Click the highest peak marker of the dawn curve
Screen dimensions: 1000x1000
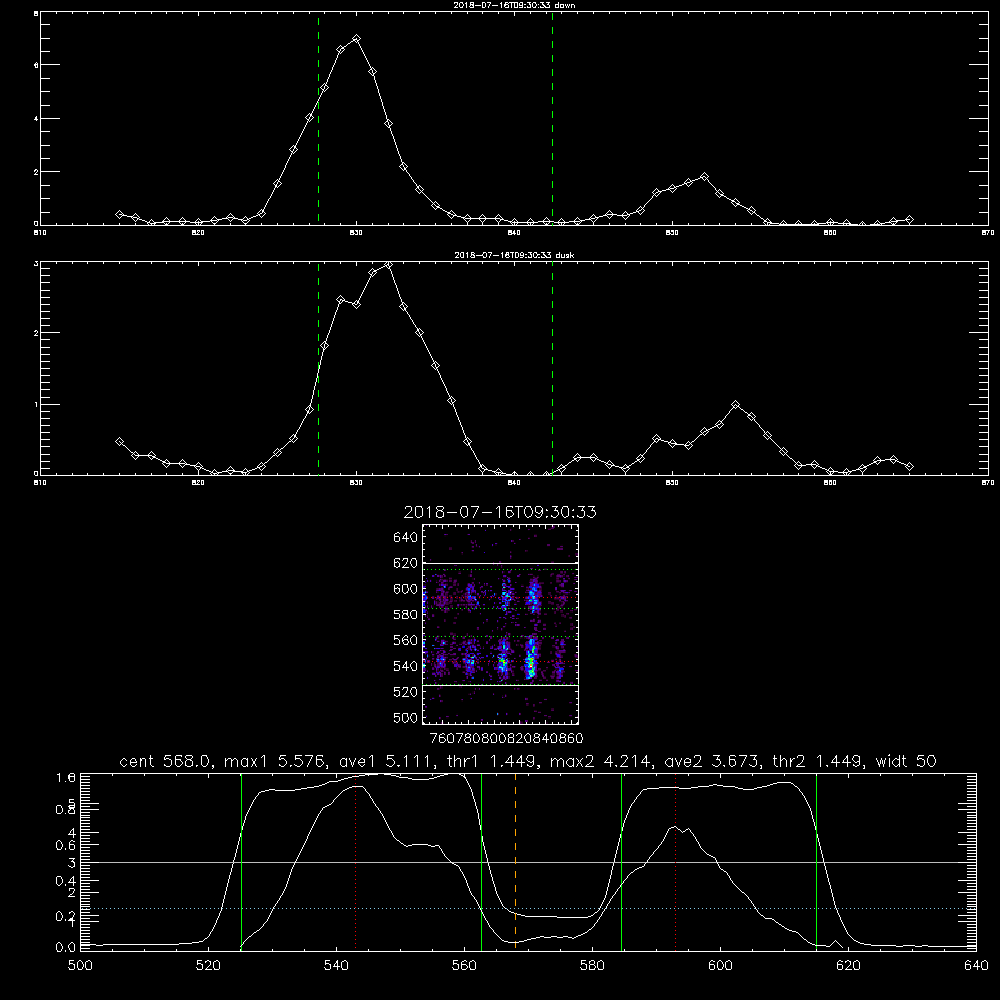(x=357, y=38)
